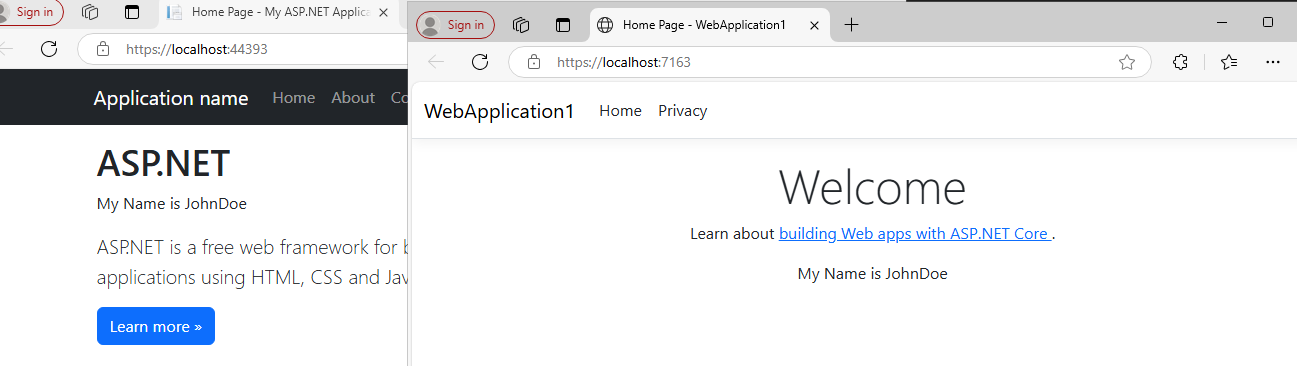Open tab actions menu in left browser window
This screenshot has width=1297, height=366.
pyautogui.click(x=132, y=12)
